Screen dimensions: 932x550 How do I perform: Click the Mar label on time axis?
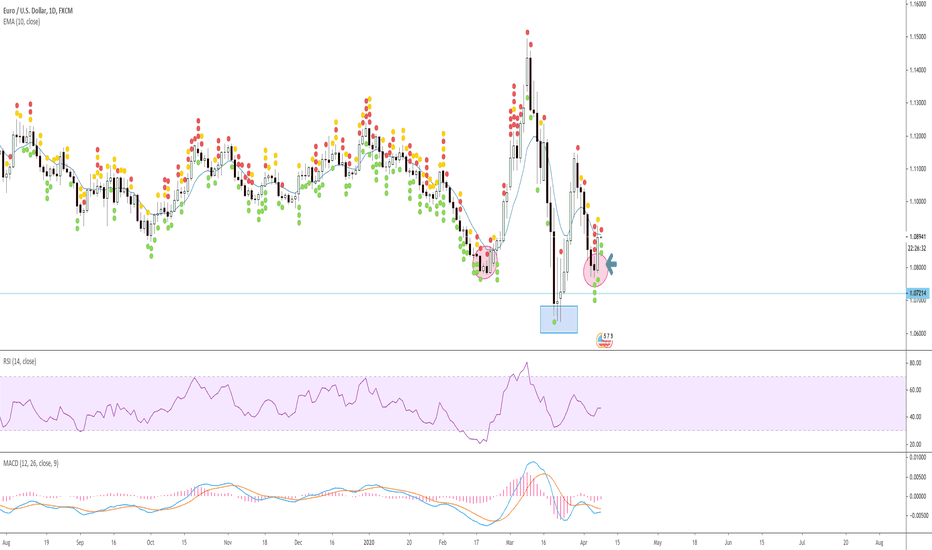click(510, 543)
